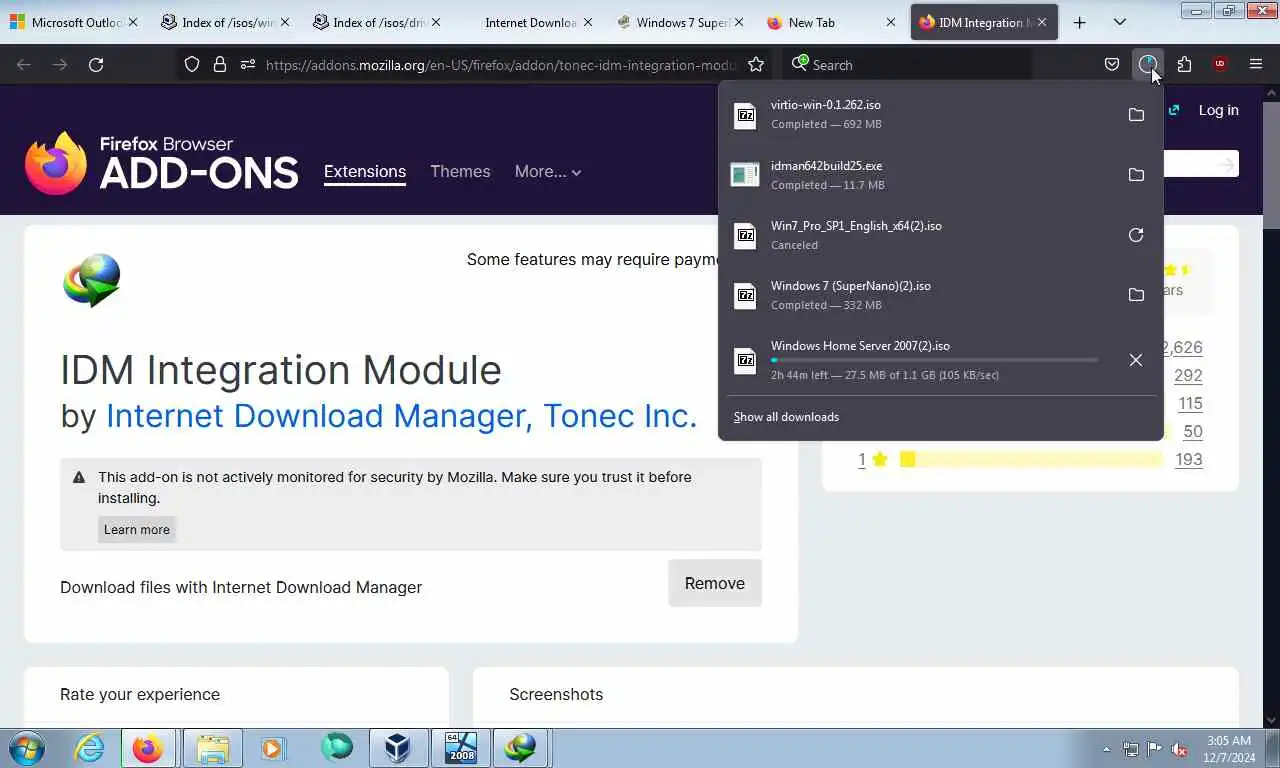Show hidden tray icons arrow
This screenshot has height=768, width=1280.
click(x=1106, y=749)
